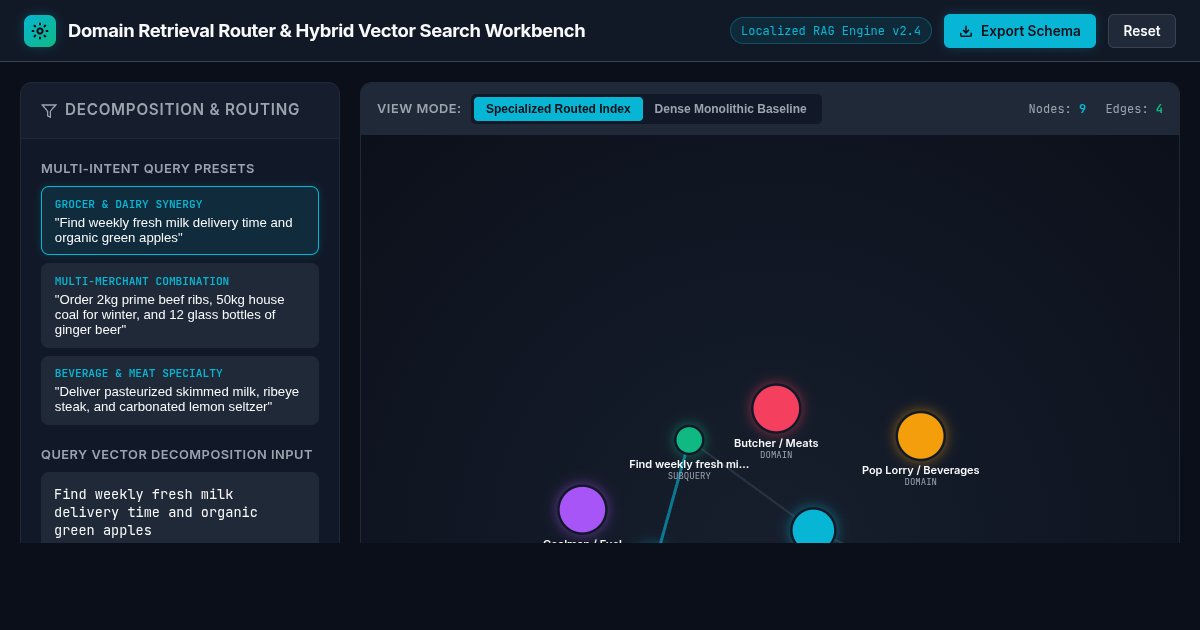Select the purple Coalman / Fuel node
1200x630 pixels.
582,510
